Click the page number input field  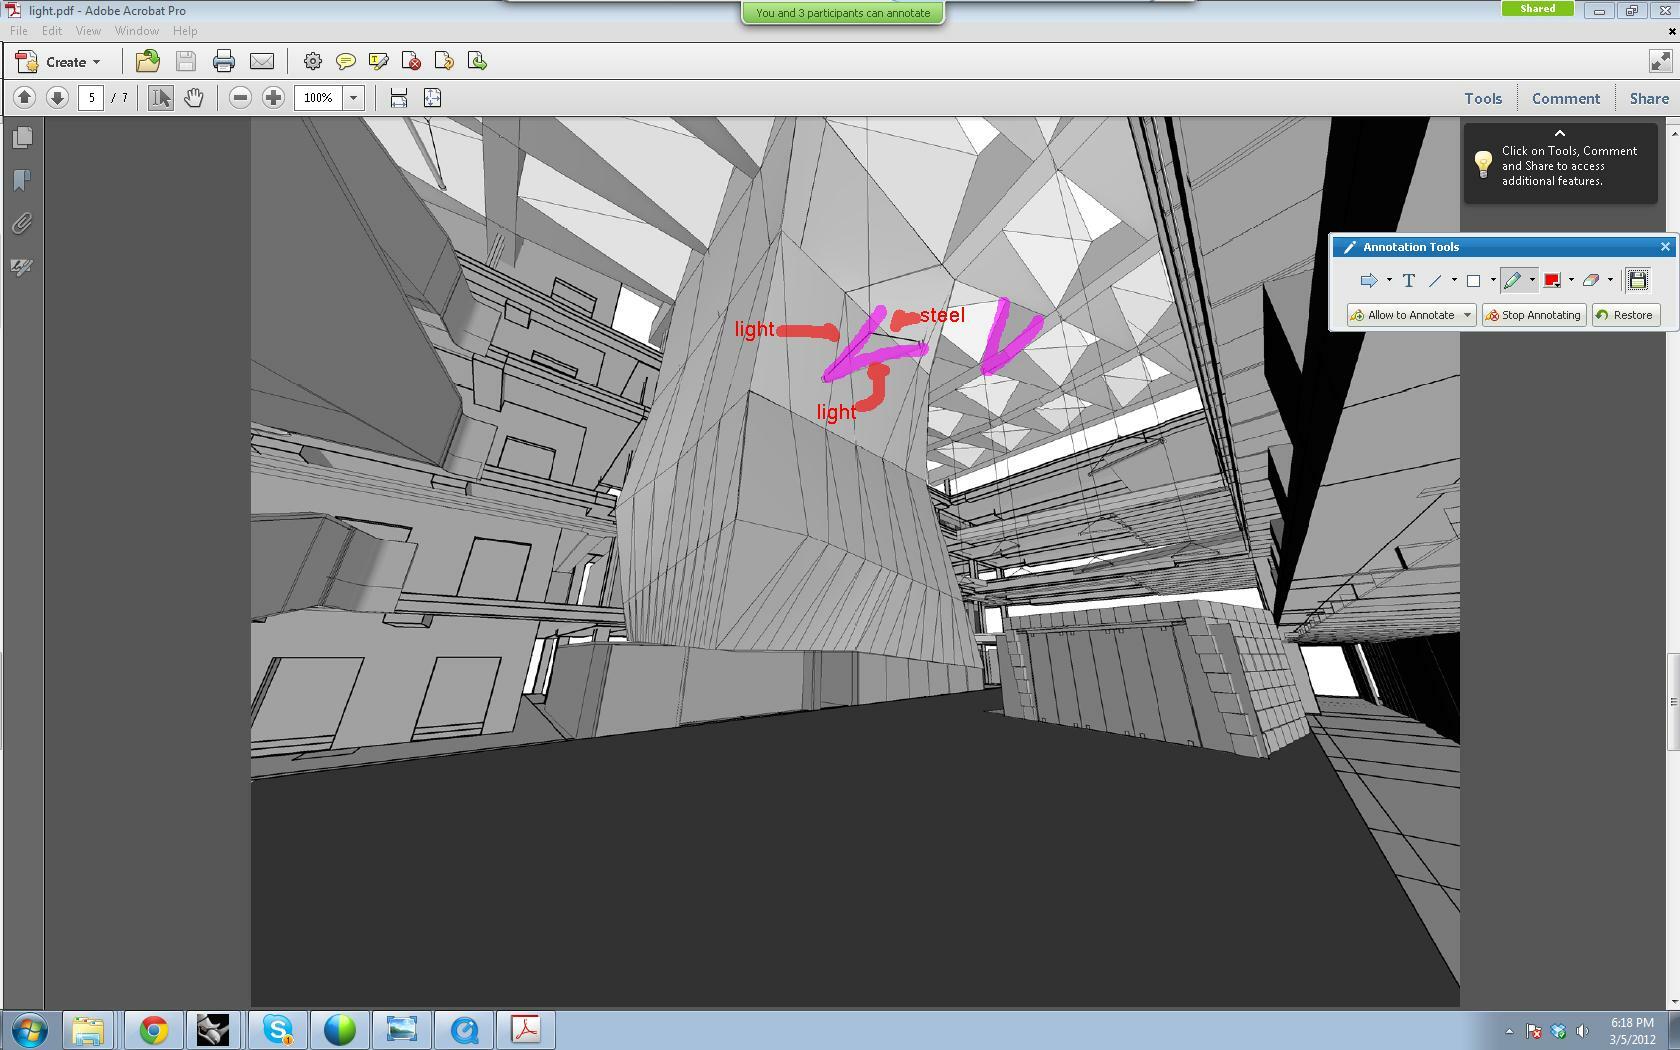[x=91, y=98]
